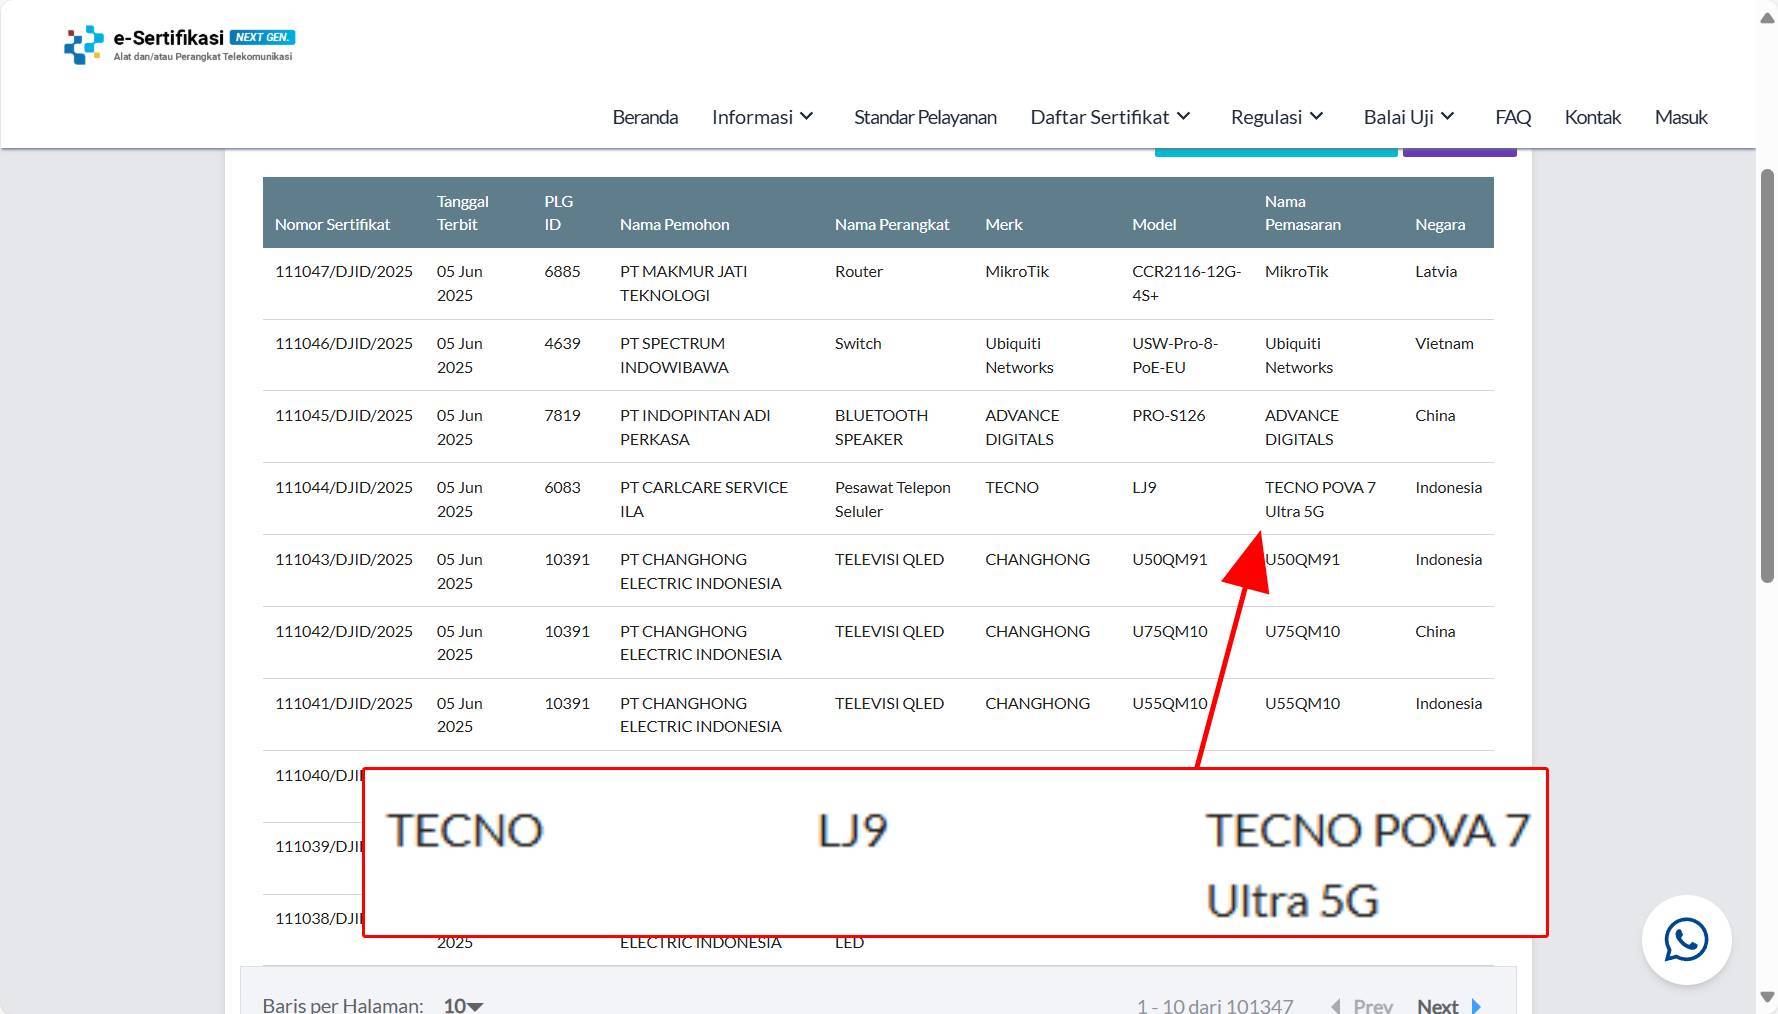Open rows per page dropdown showing 10
The image size is (1778, 1014).
click(463, 1005)
